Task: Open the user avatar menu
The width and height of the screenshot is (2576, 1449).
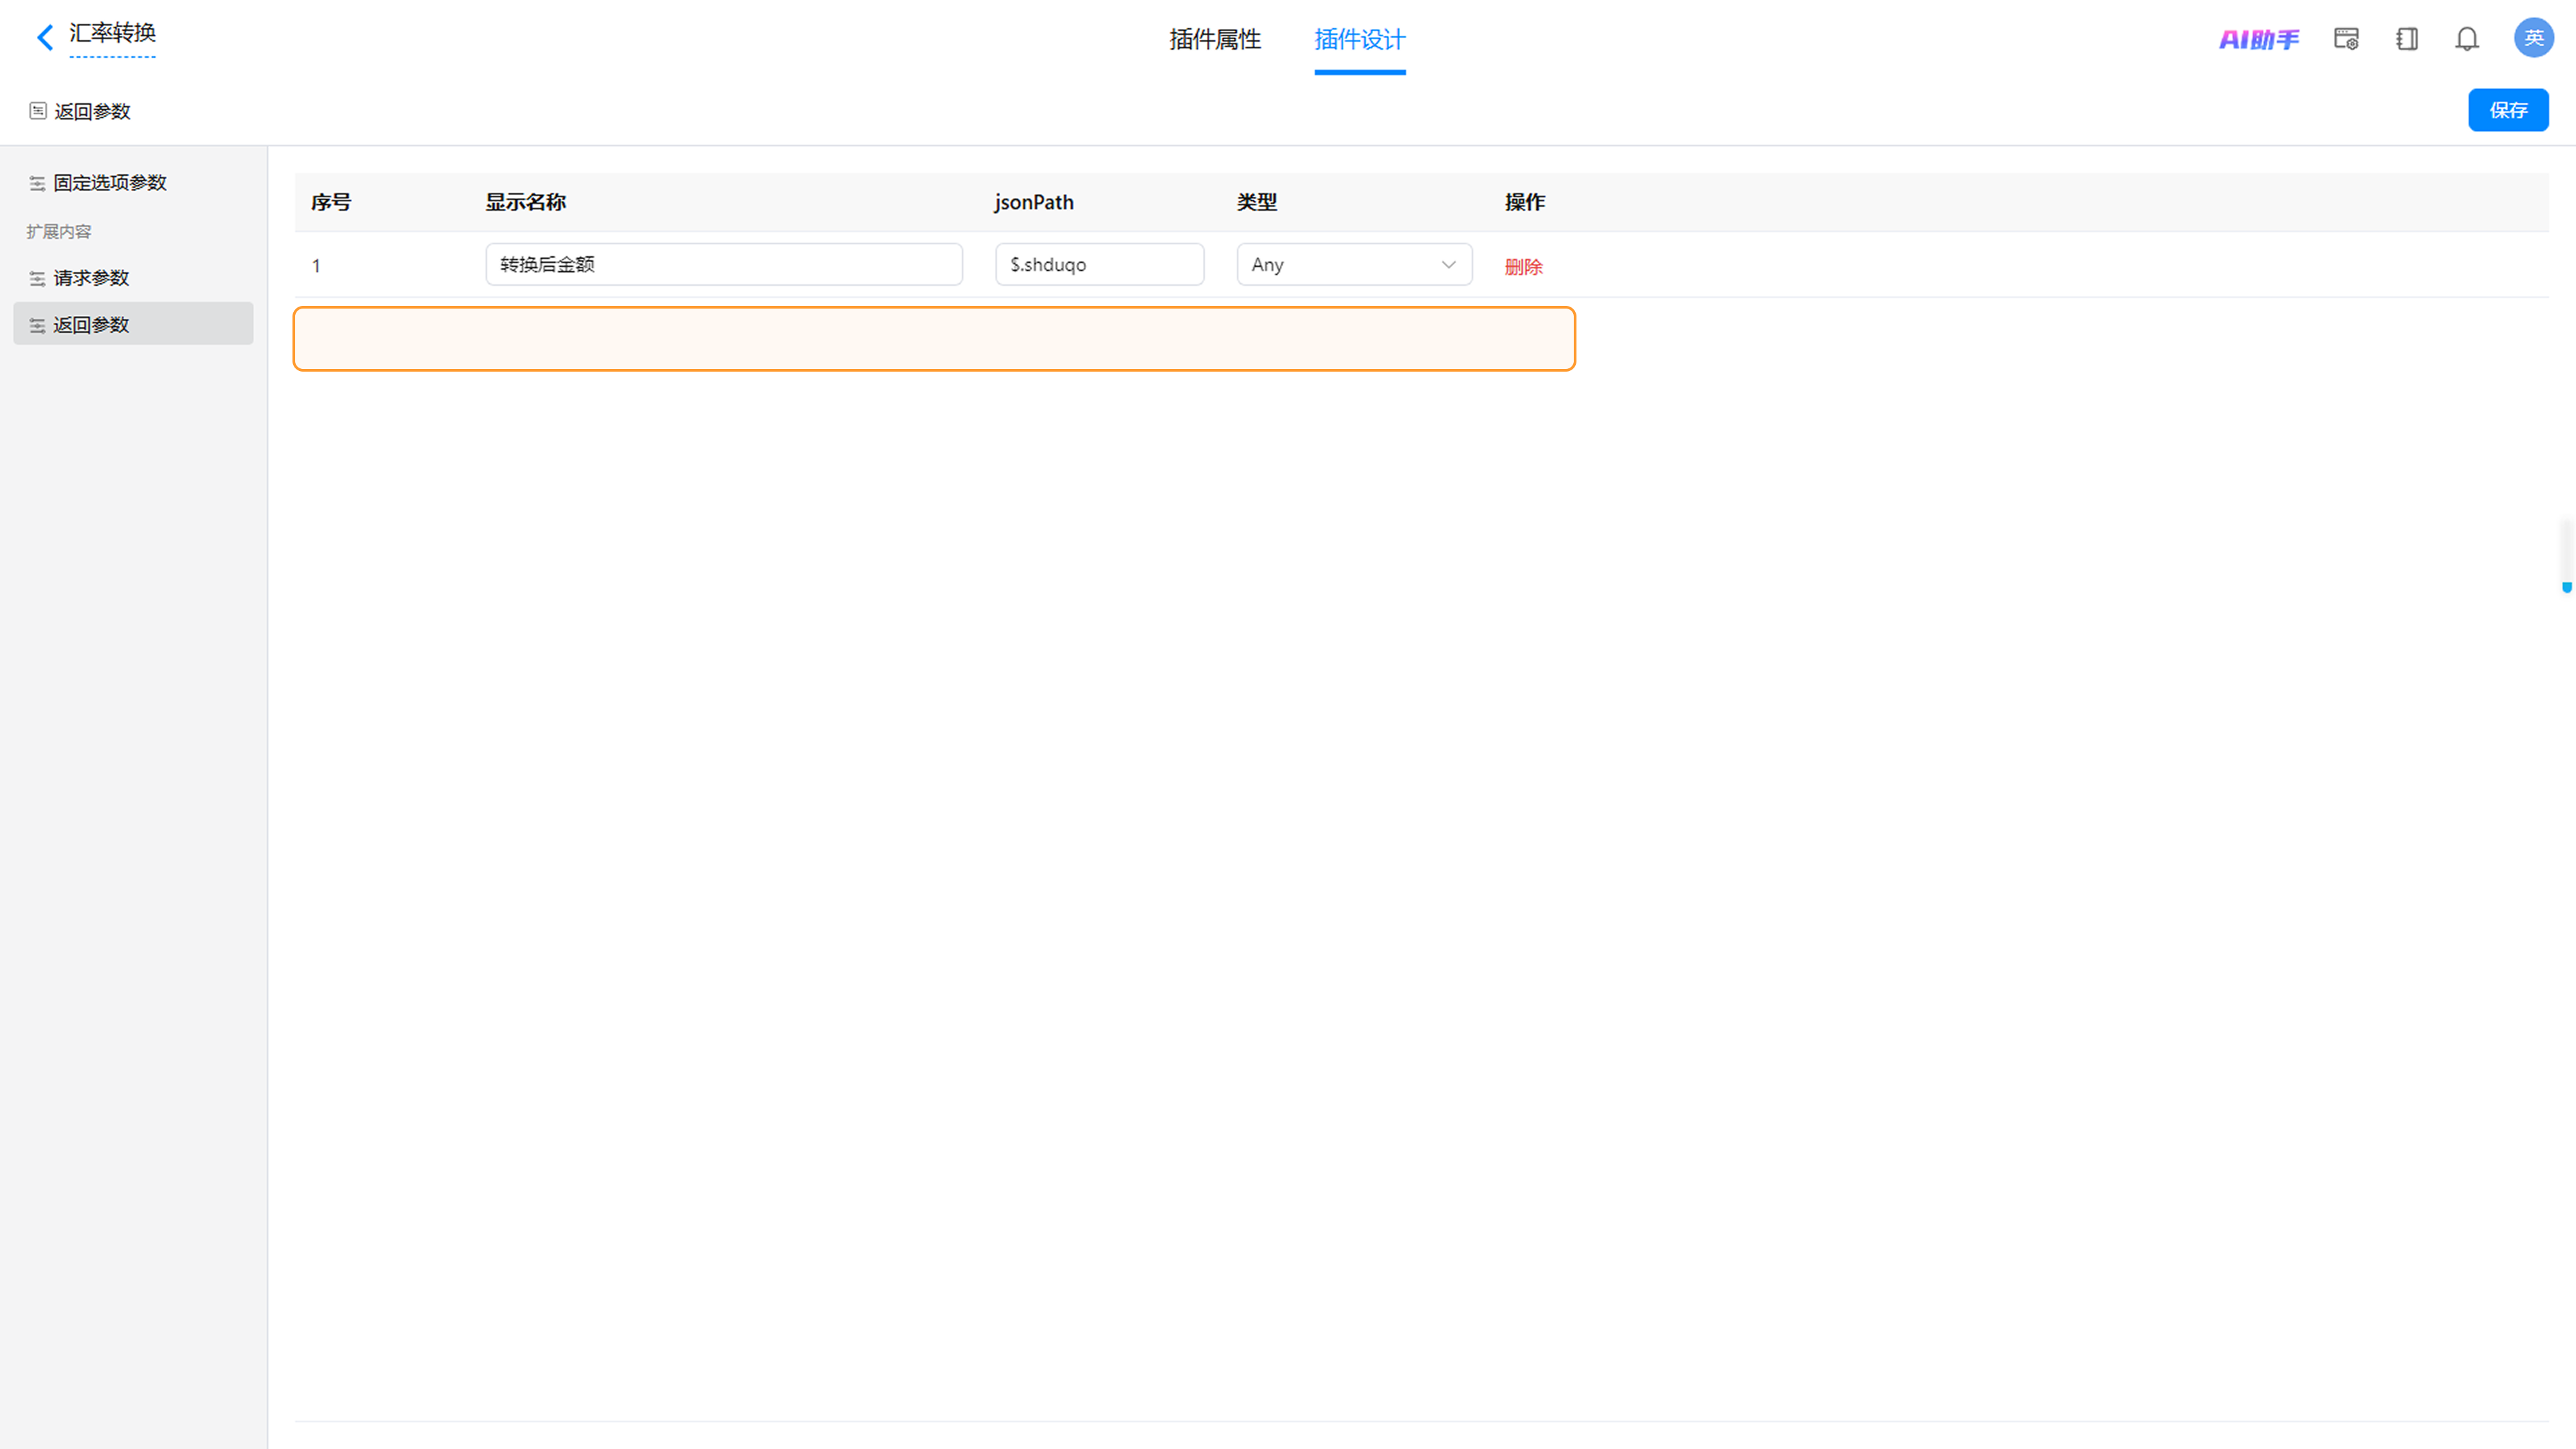Action: [2533, 38]
